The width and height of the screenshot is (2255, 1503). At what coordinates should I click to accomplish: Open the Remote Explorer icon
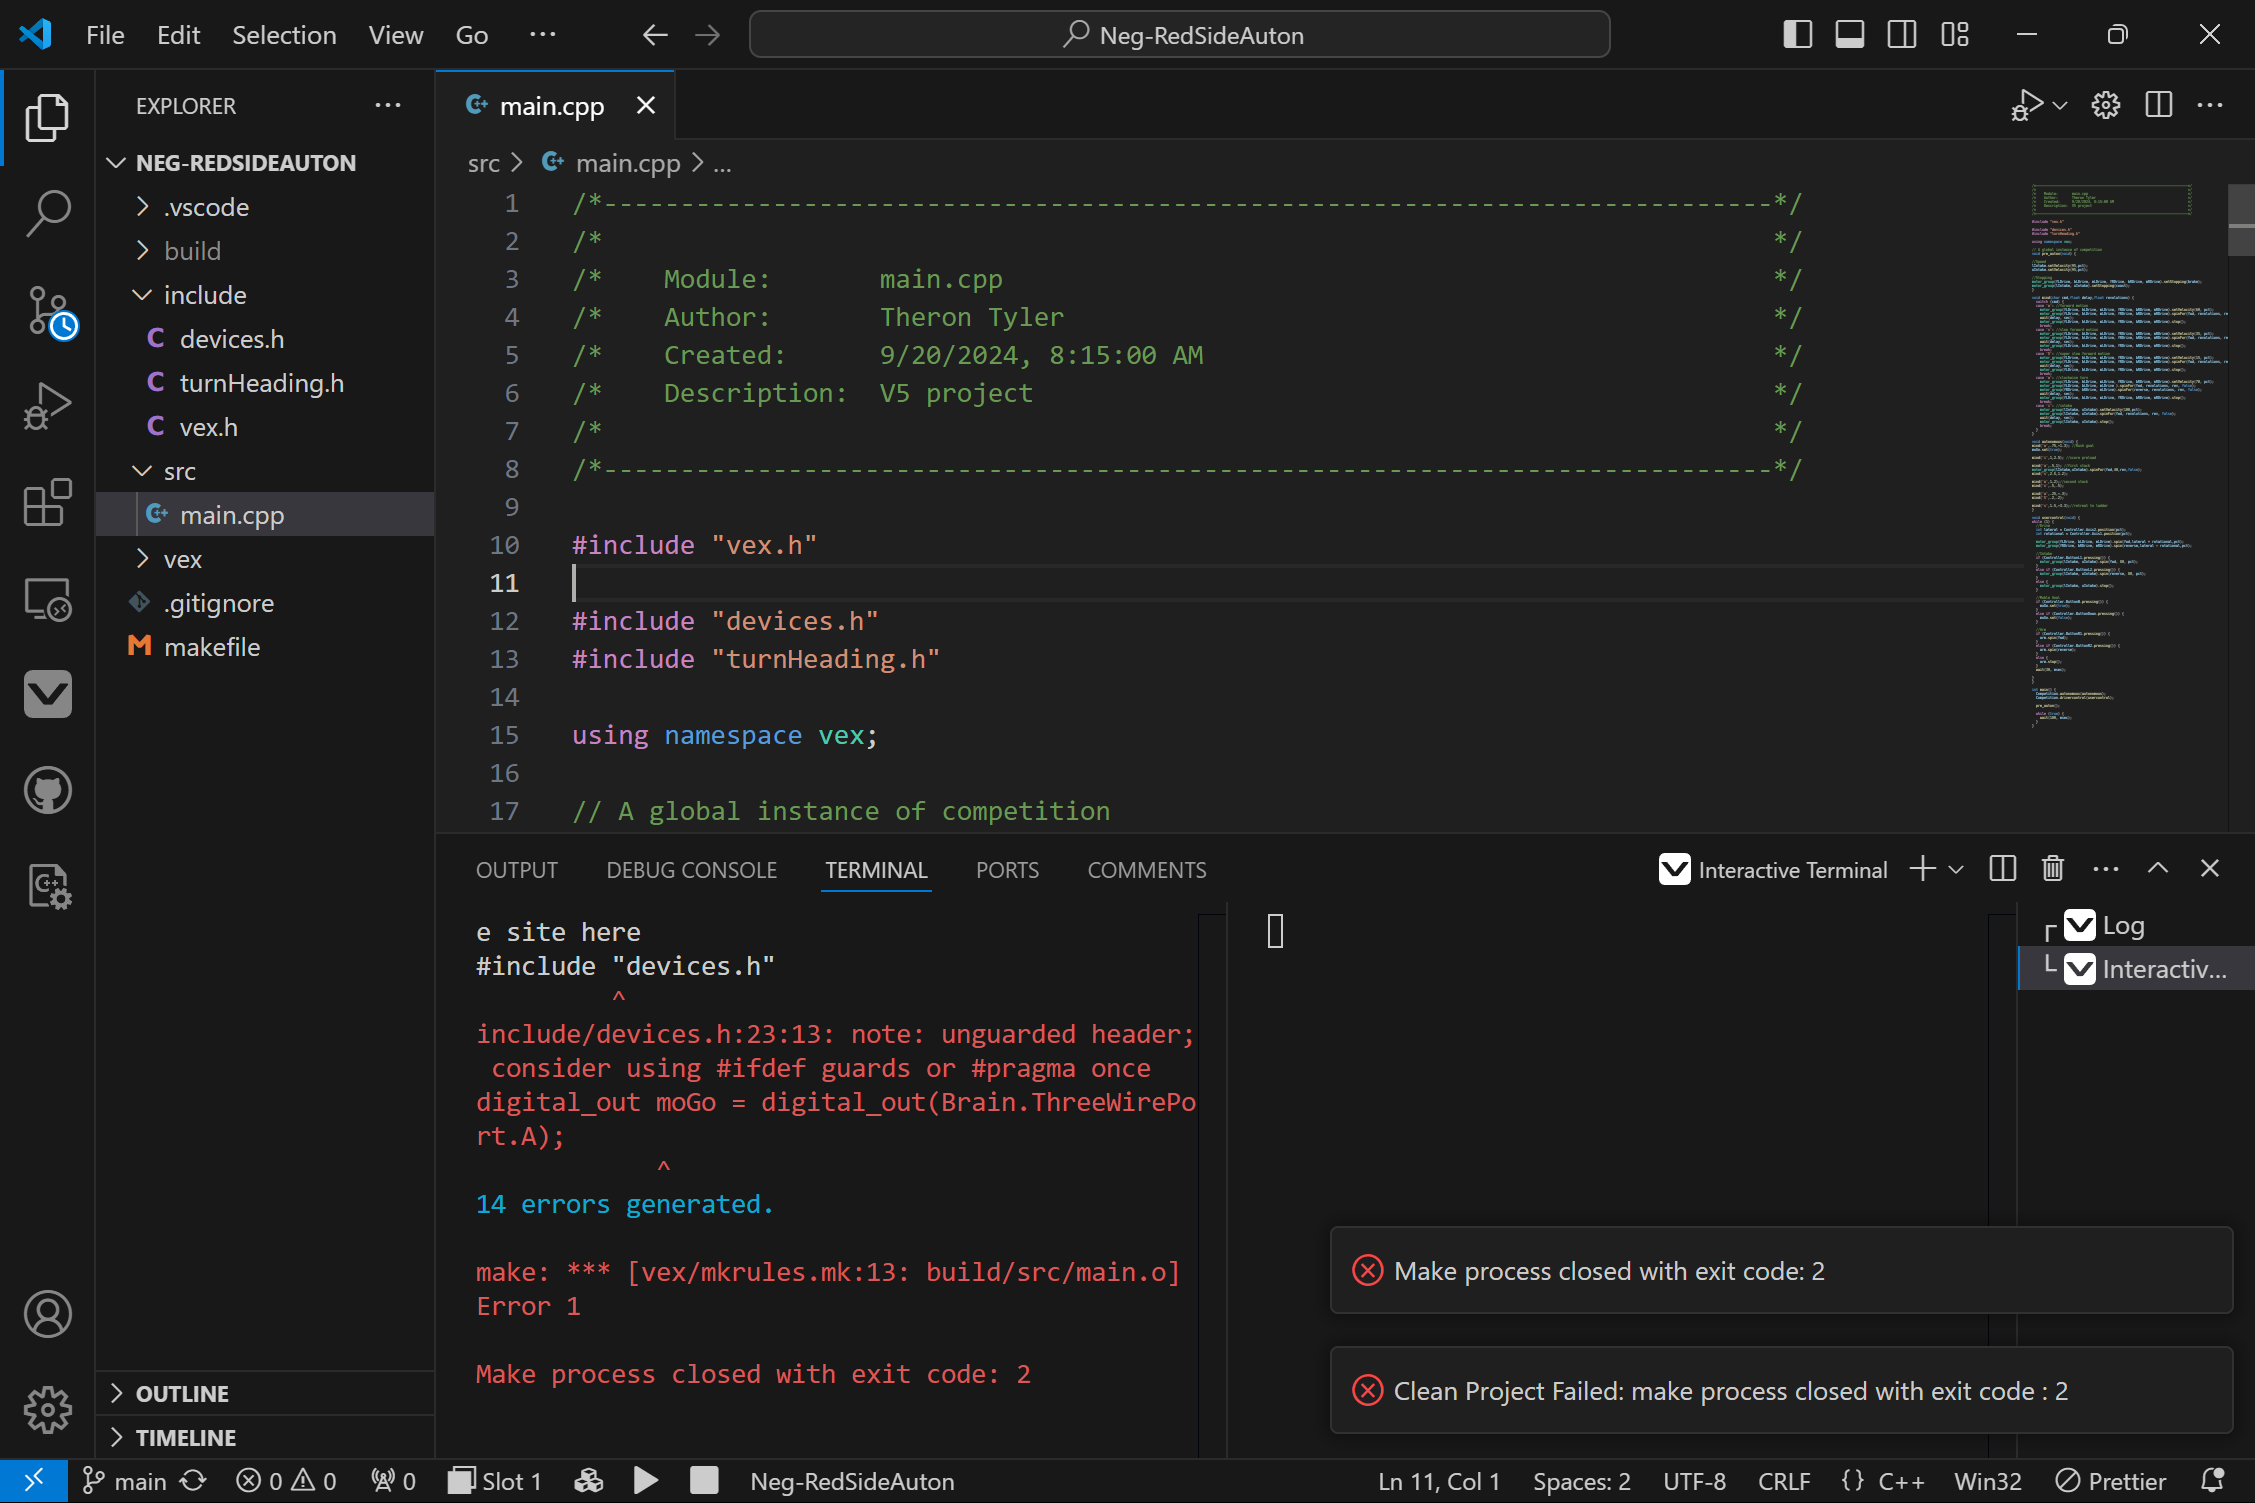pyautogui.click(x=47, y=599)
